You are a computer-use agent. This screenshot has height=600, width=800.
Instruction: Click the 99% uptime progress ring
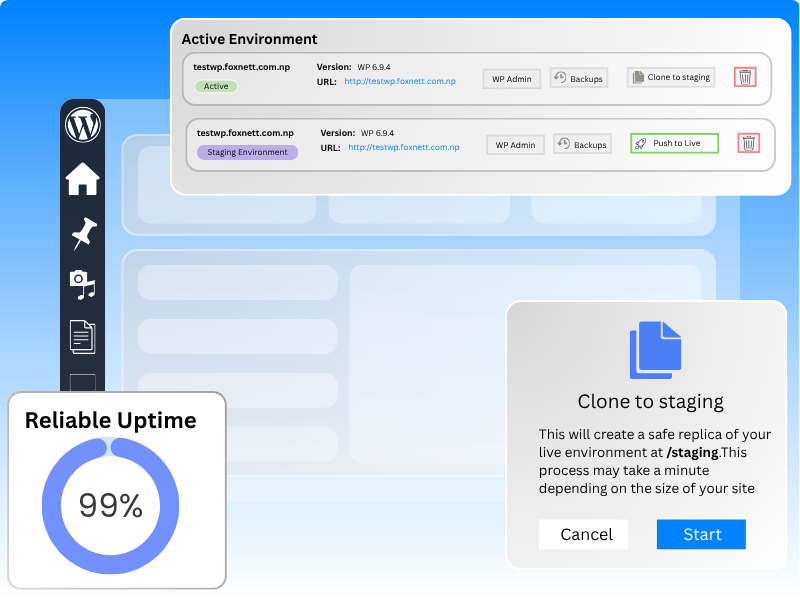click(x=110, y=505)
